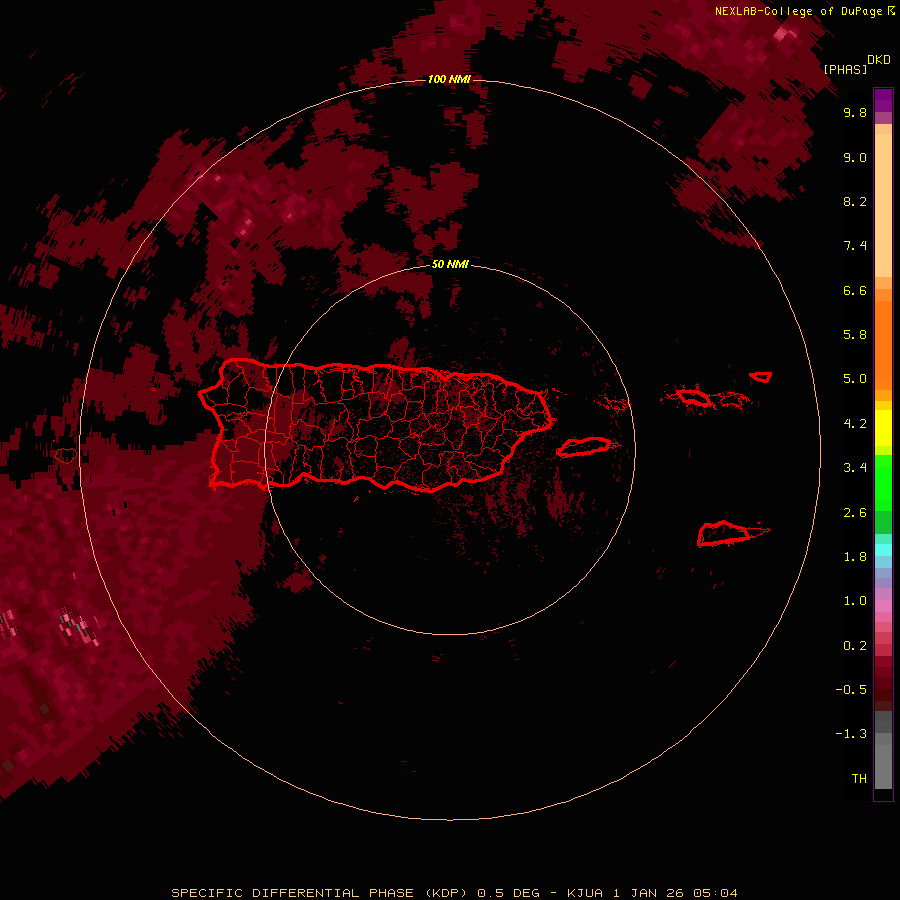Click the bright green color bar segment
The image size is (900, 900).
(x=883, y=483)
